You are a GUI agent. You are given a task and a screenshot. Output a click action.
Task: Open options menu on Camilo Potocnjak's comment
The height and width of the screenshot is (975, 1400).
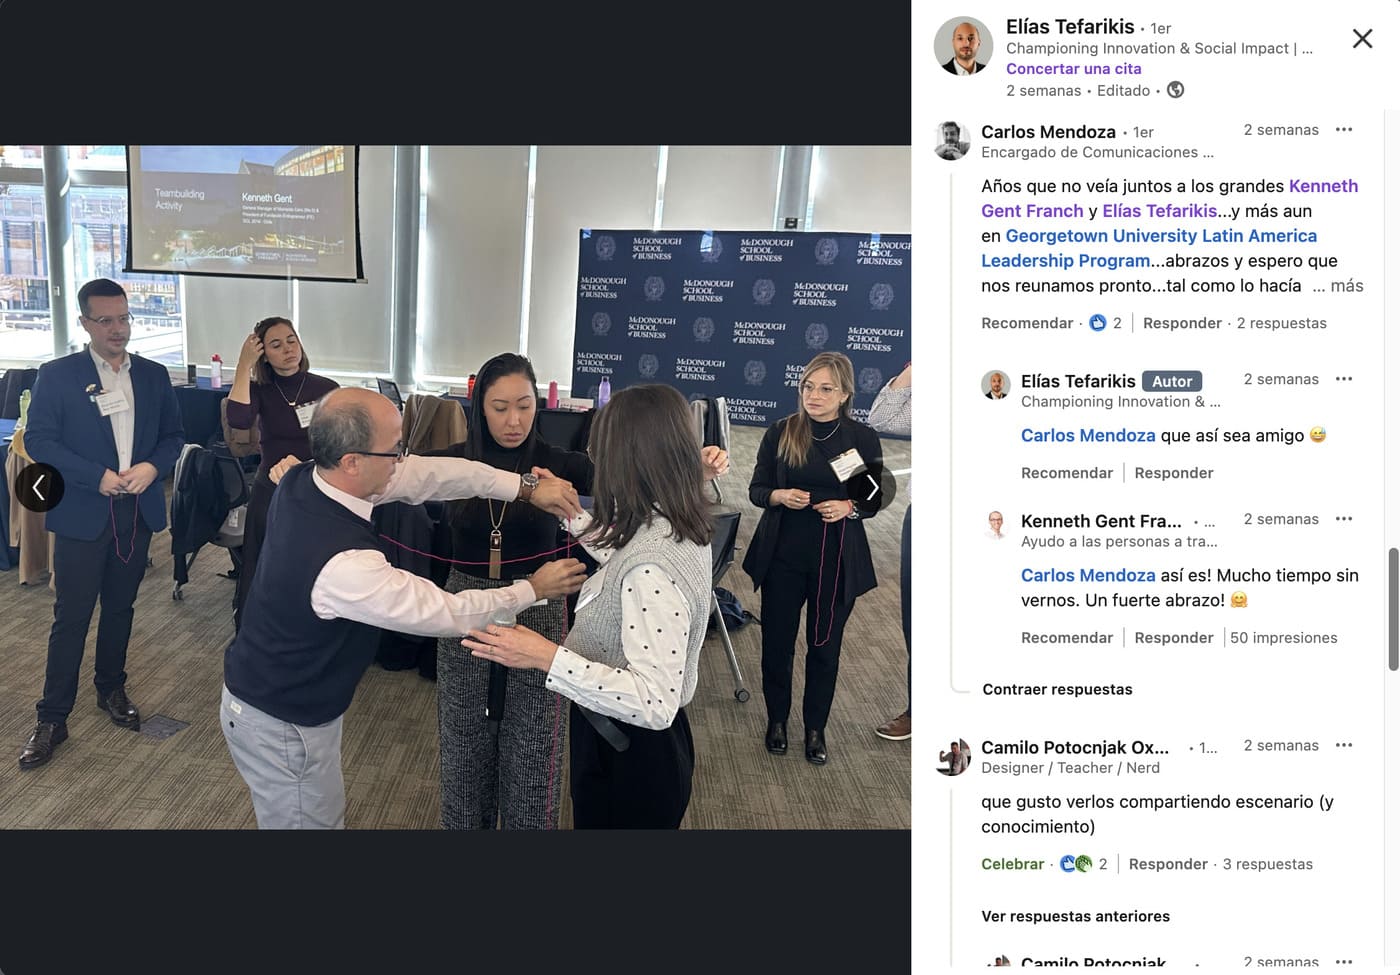tap(1344, 745)
